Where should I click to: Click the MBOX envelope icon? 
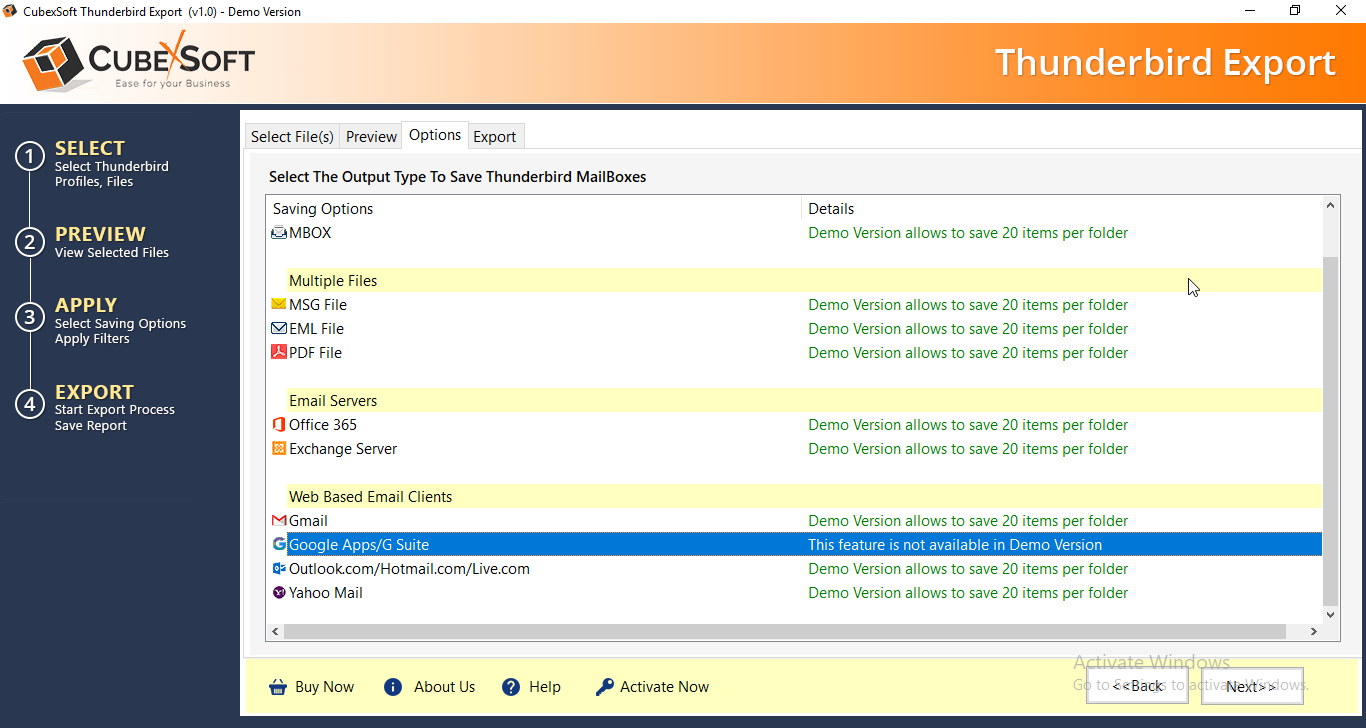[279, 233]
